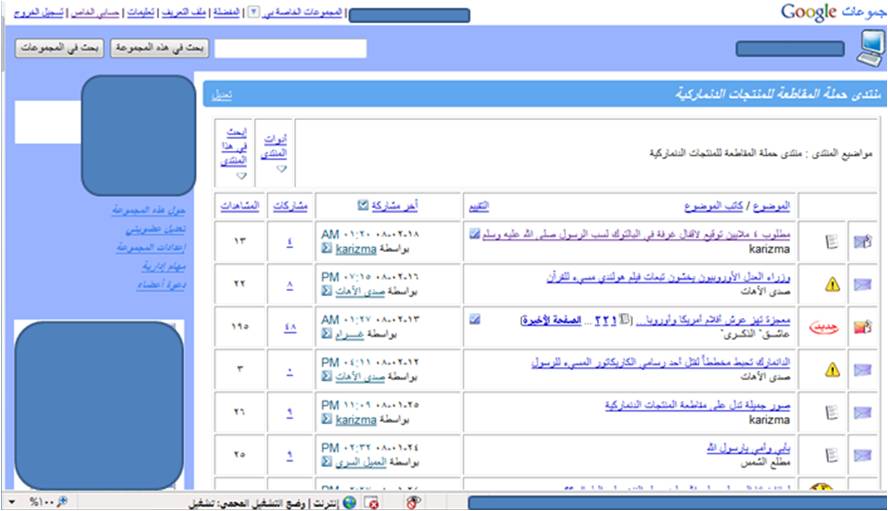Open the my-groups dropdown arrow in top bar
The image size is (888, 511).
(252, 13)
